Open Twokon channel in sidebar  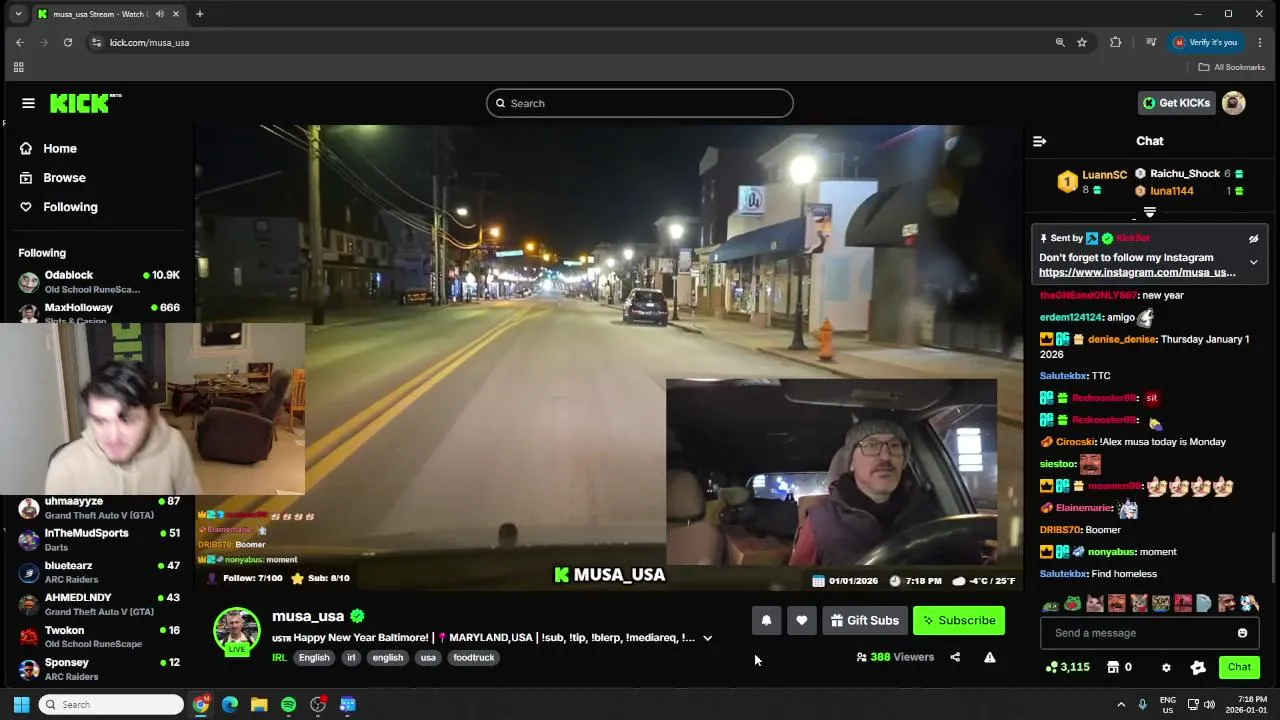tap(99, 637)
